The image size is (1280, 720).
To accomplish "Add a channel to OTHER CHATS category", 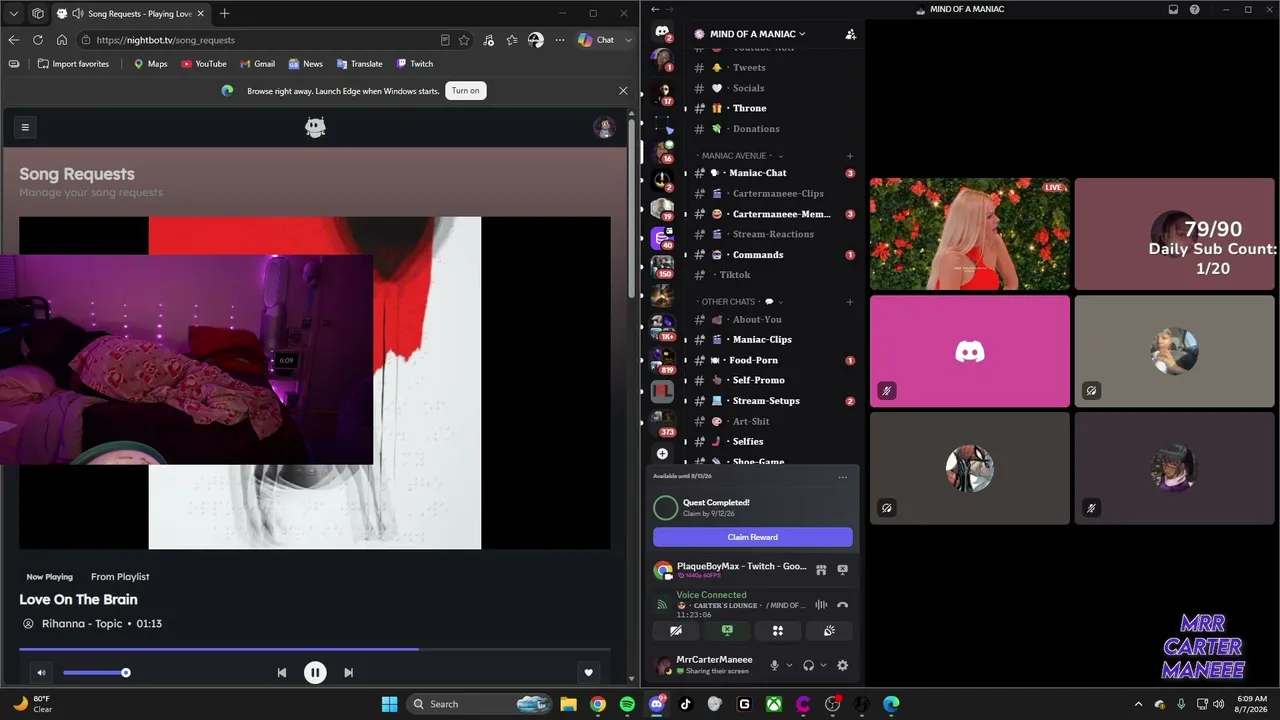I will click(x=850, y=301).
